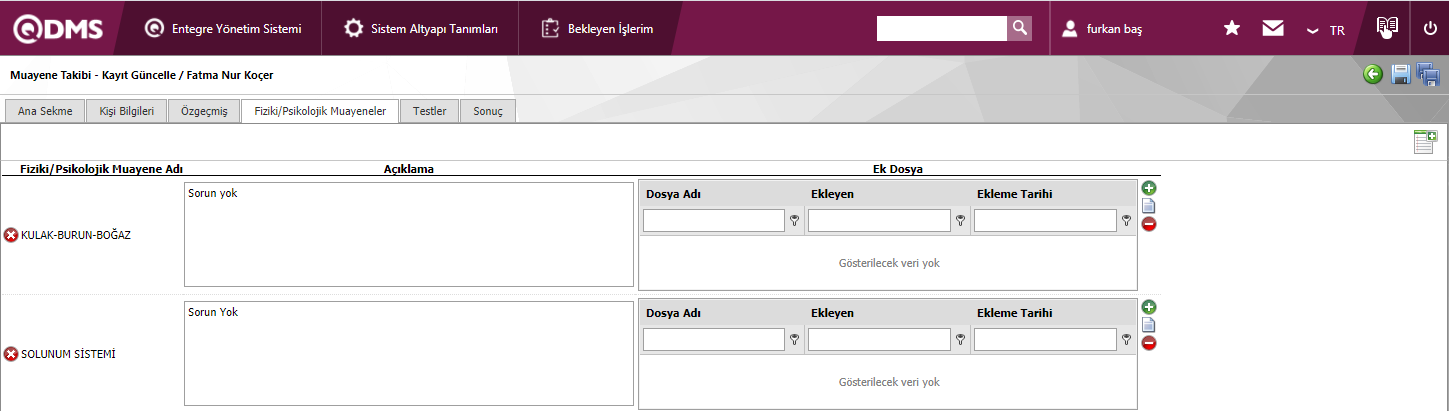This screenshot has height=411, width=1449.
Task: Click the SOLUNUM SİSTEMİ label text
Action: pyautogui.click(x=68, y=354)
